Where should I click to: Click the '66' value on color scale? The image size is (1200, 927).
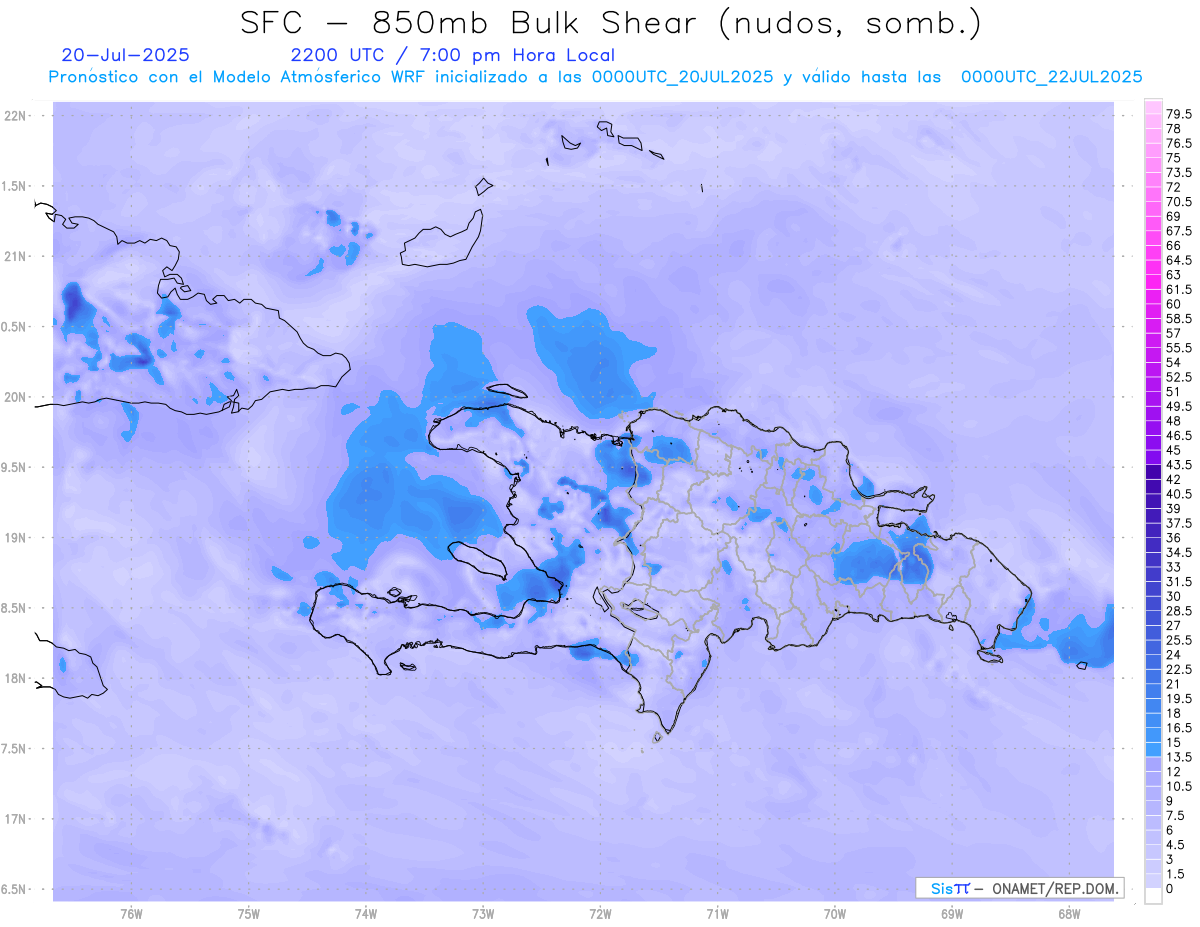pos(1174,245)
